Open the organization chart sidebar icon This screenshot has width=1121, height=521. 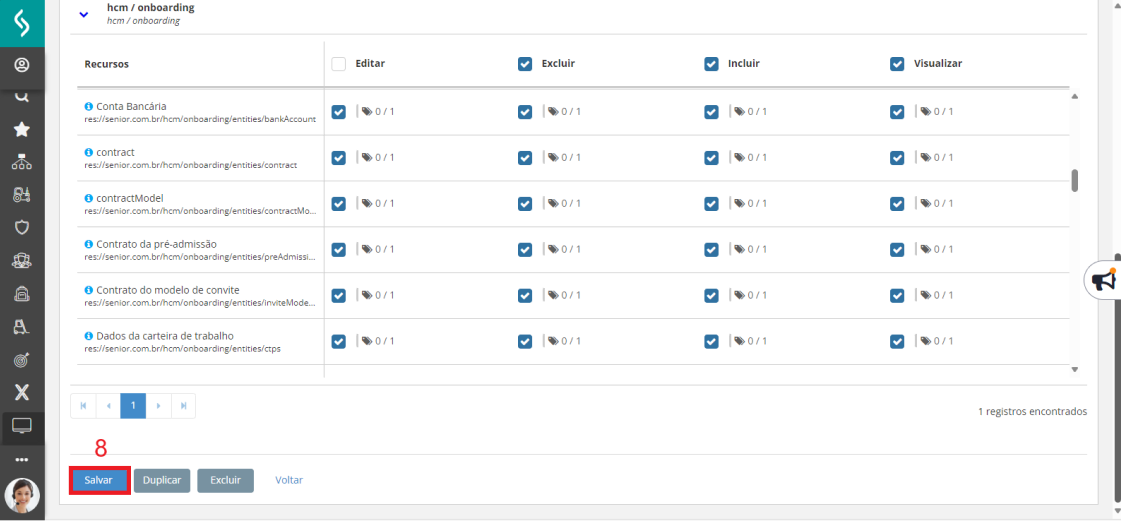[x=21, y=162]
